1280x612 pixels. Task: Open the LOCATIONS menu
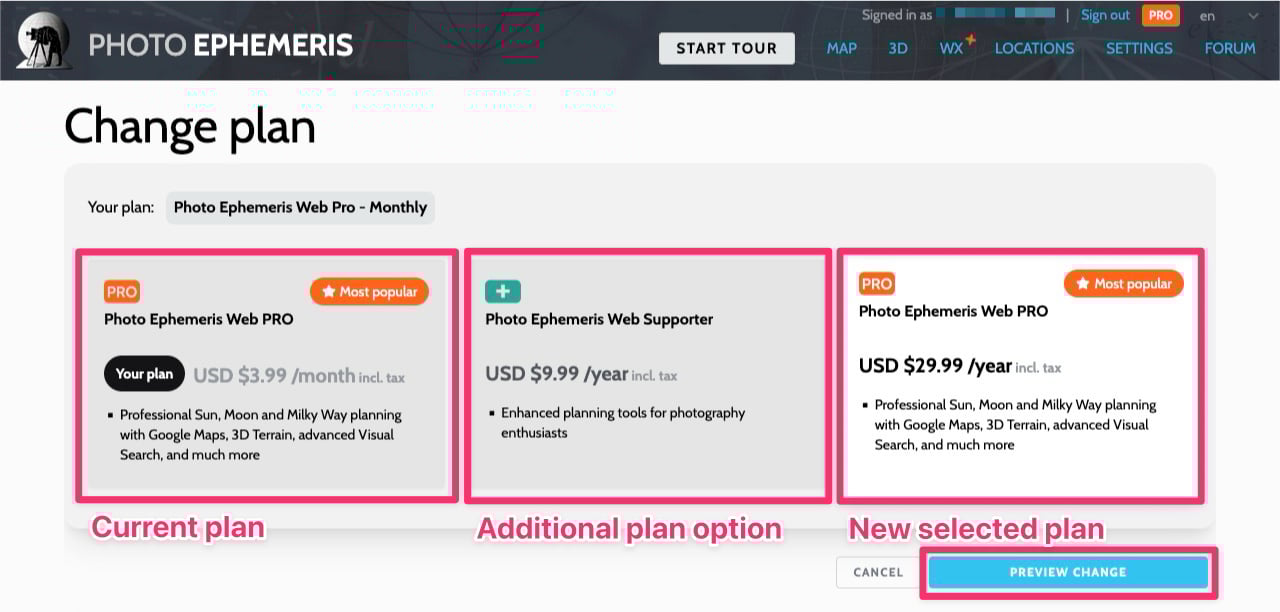pyautogui.click(x=1034, y=48)
